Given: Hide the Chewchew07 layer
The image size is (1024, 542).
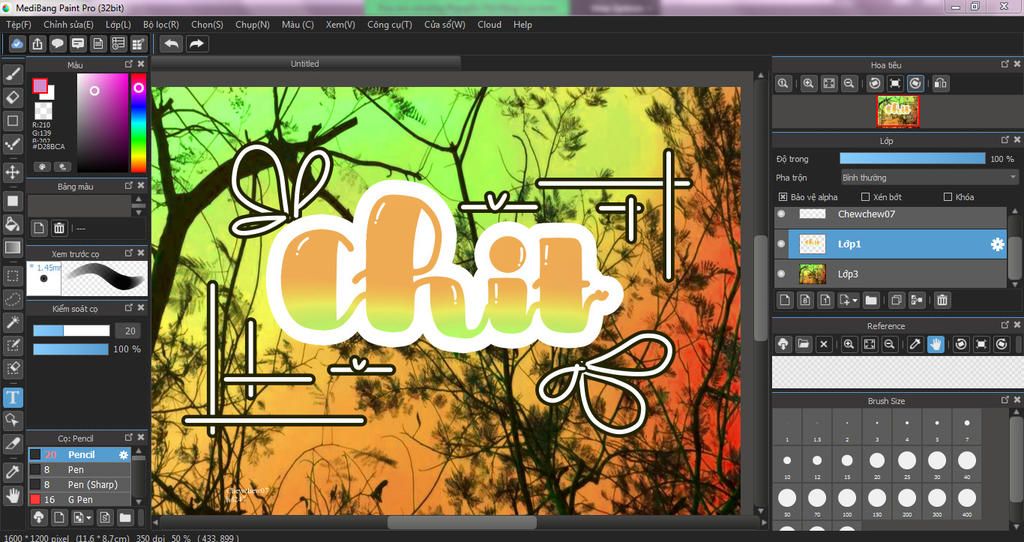Looking at the screenshot, I should coord(782,214).
